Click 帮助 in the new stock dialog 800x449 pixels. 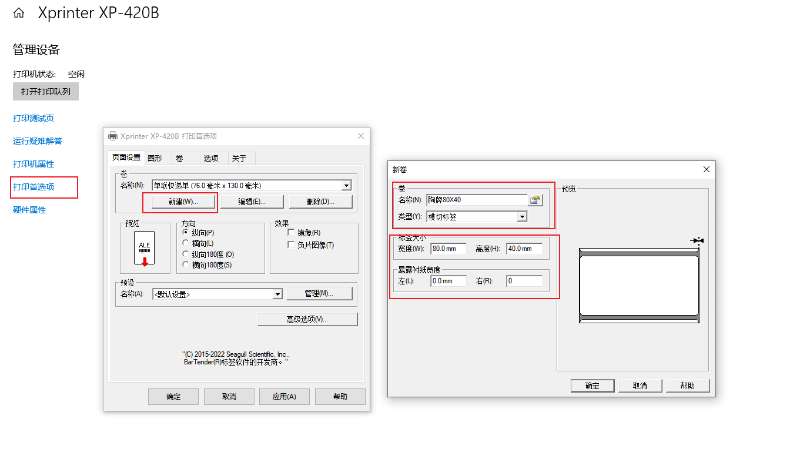tap(687, 386)
